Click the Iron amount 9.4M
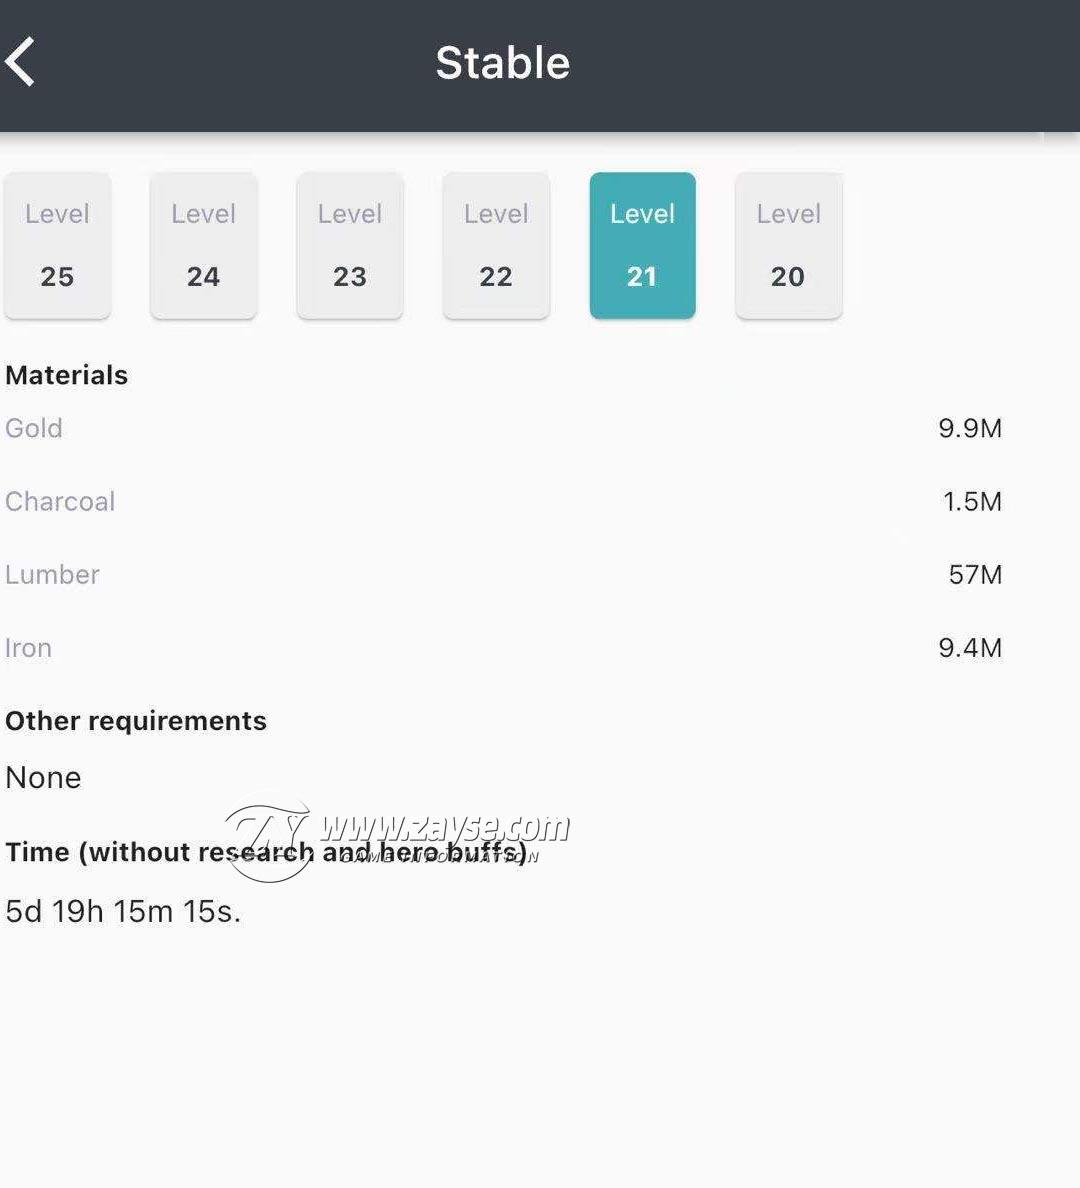Image resolution: width=1080 pixels, height=1188 pixels. 970,648
